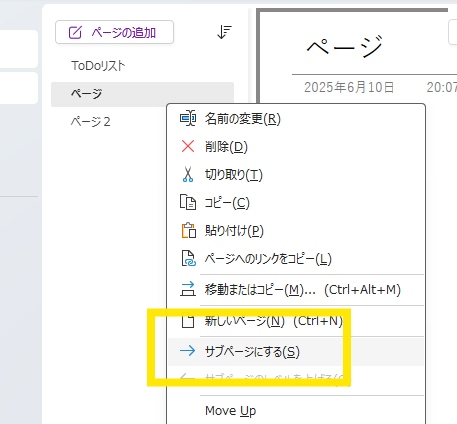Select the ページ entry in page list
Screen dimensions: 457x424
point(142,94)
